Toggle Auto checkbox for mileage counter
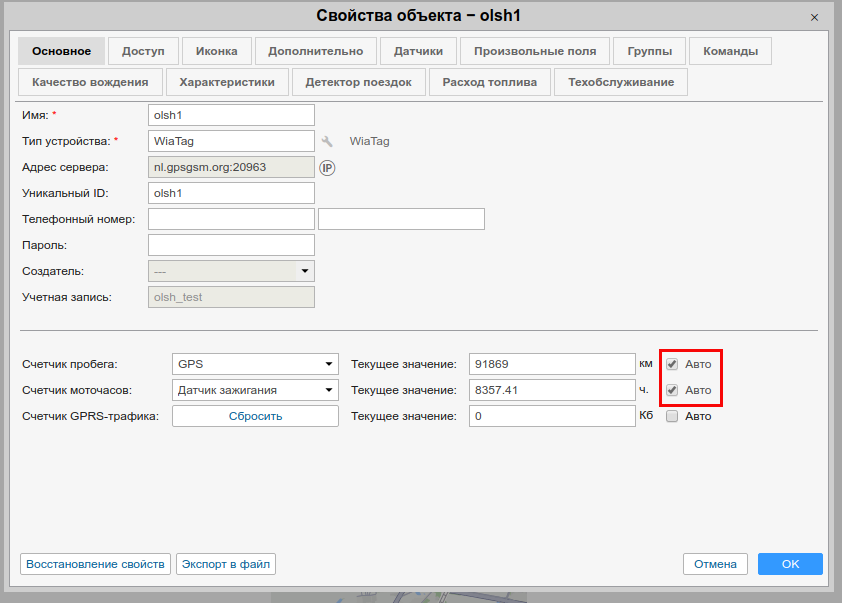This screenshot has width=842, height=603. (x=673, y=364)
